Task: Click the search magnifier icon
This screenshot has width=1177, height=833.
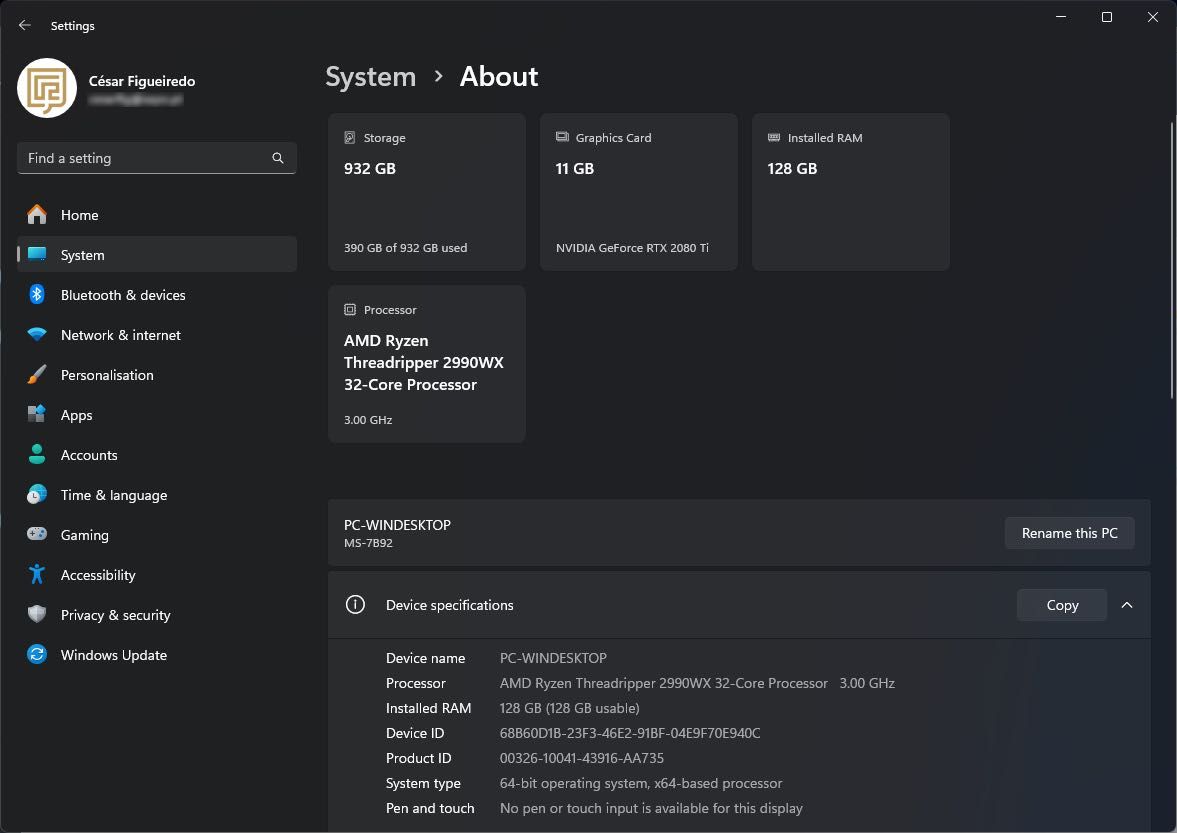Action: pyautogui.click(x=278, y=158)
